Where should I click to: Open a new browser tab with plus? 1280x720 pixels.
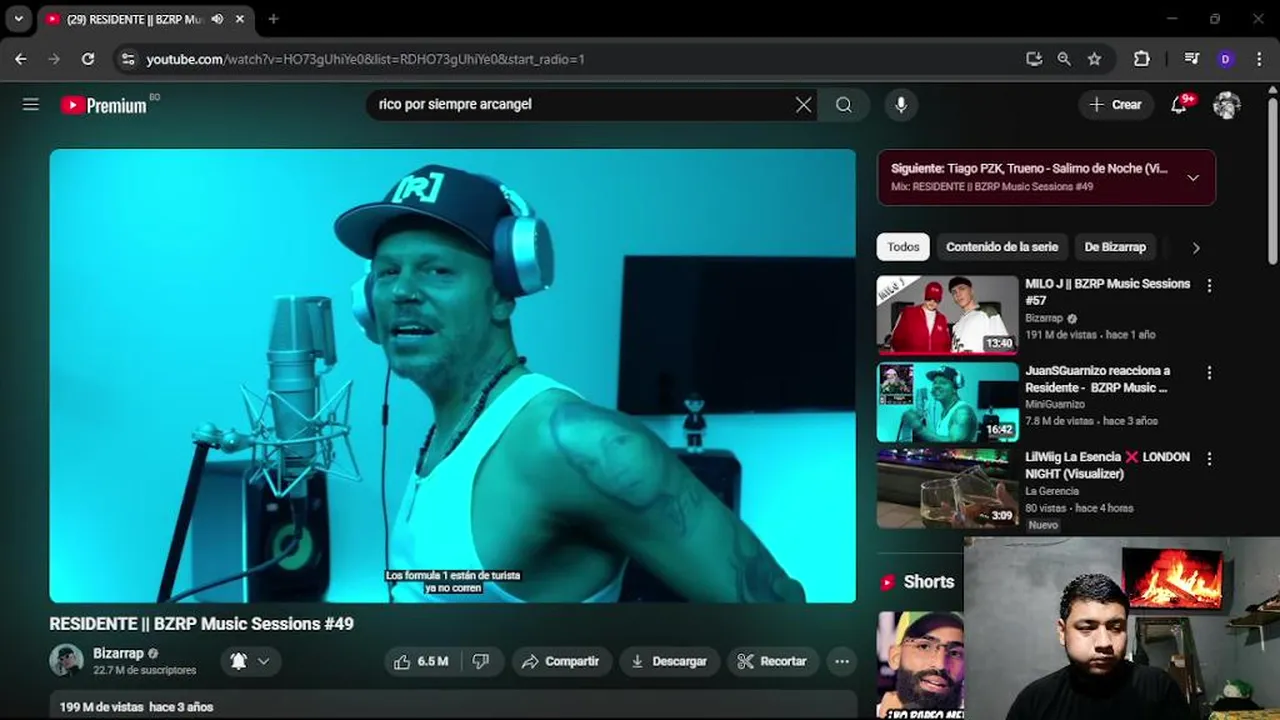pos(273,19)
